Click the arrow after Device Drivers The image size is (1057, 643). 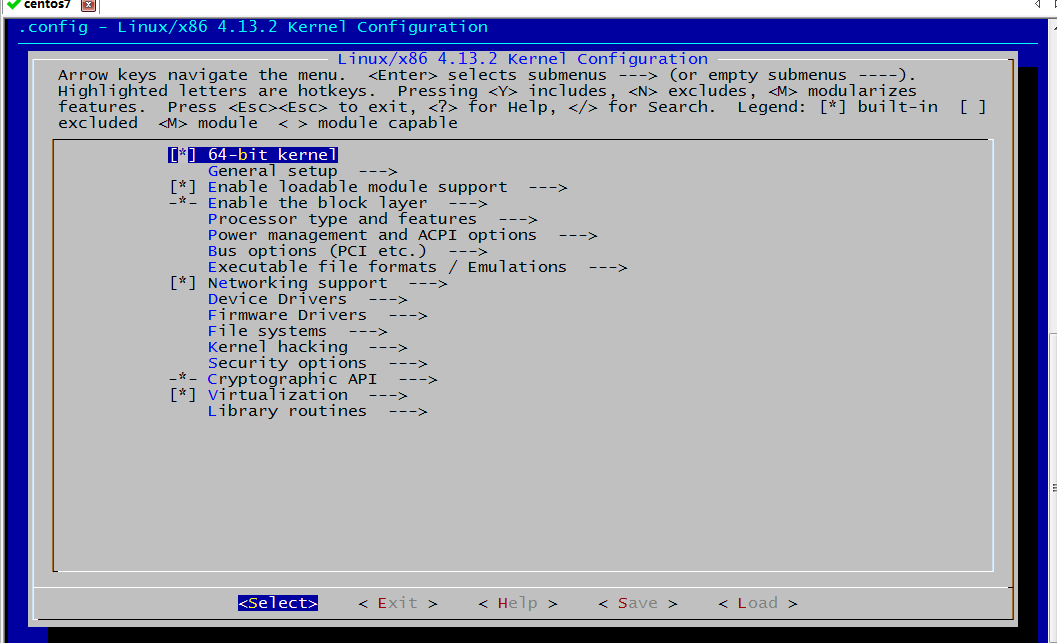tap(388, 299)
